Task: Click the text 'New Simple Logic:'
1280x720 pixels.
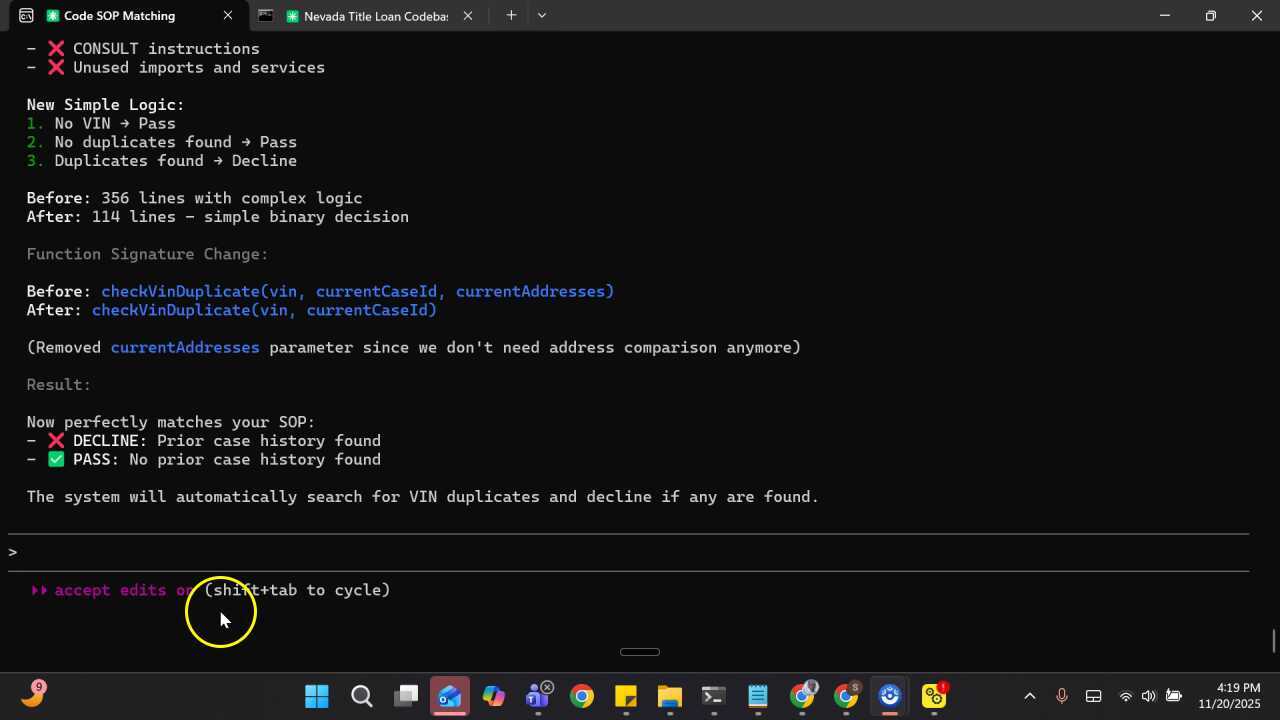Action: [x=106, y=105]
